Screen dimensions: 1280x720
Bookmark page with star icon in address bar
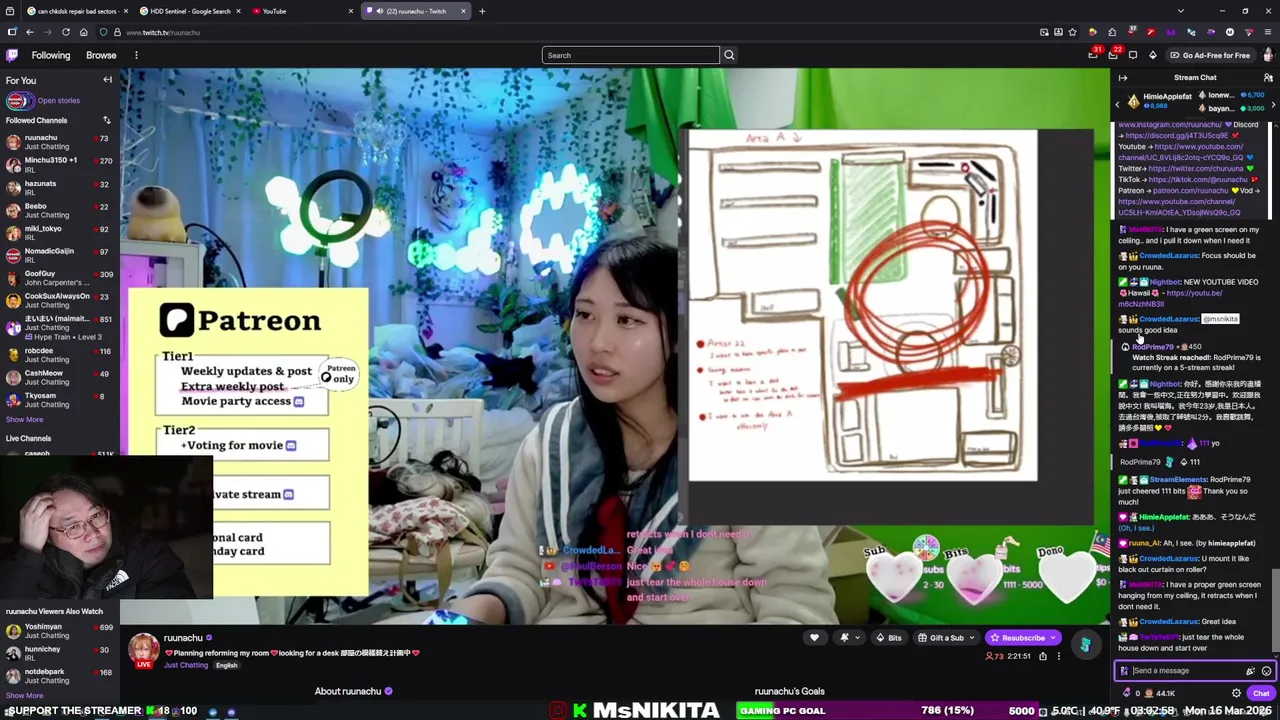pyautogui.click(x=1072, y=32)
